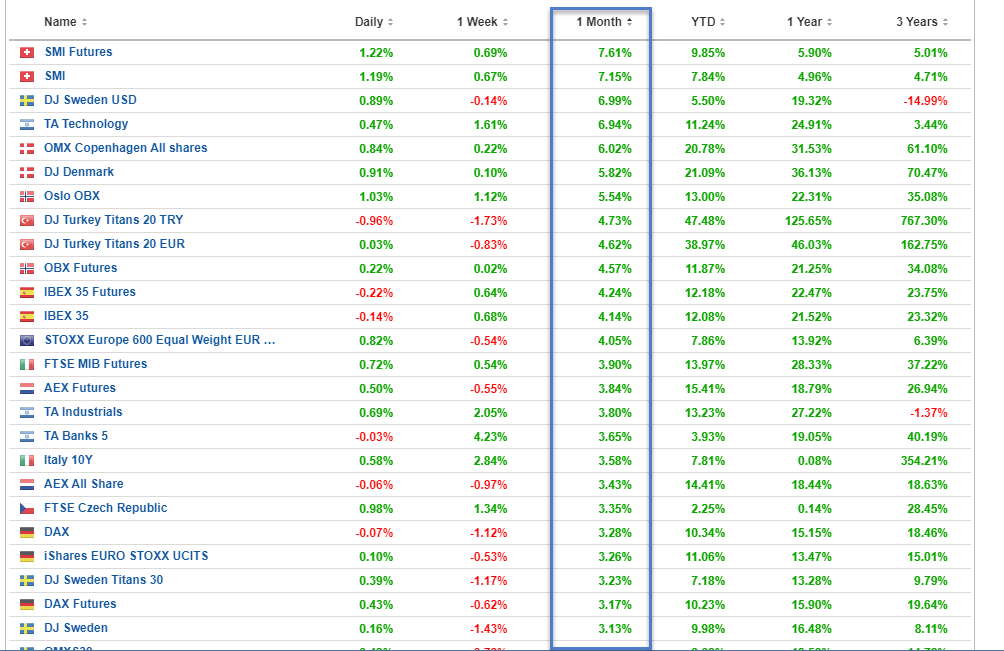Screen dimensions: 1004x651
Task: Open the OBX Futures link
Action: (81, 268)
